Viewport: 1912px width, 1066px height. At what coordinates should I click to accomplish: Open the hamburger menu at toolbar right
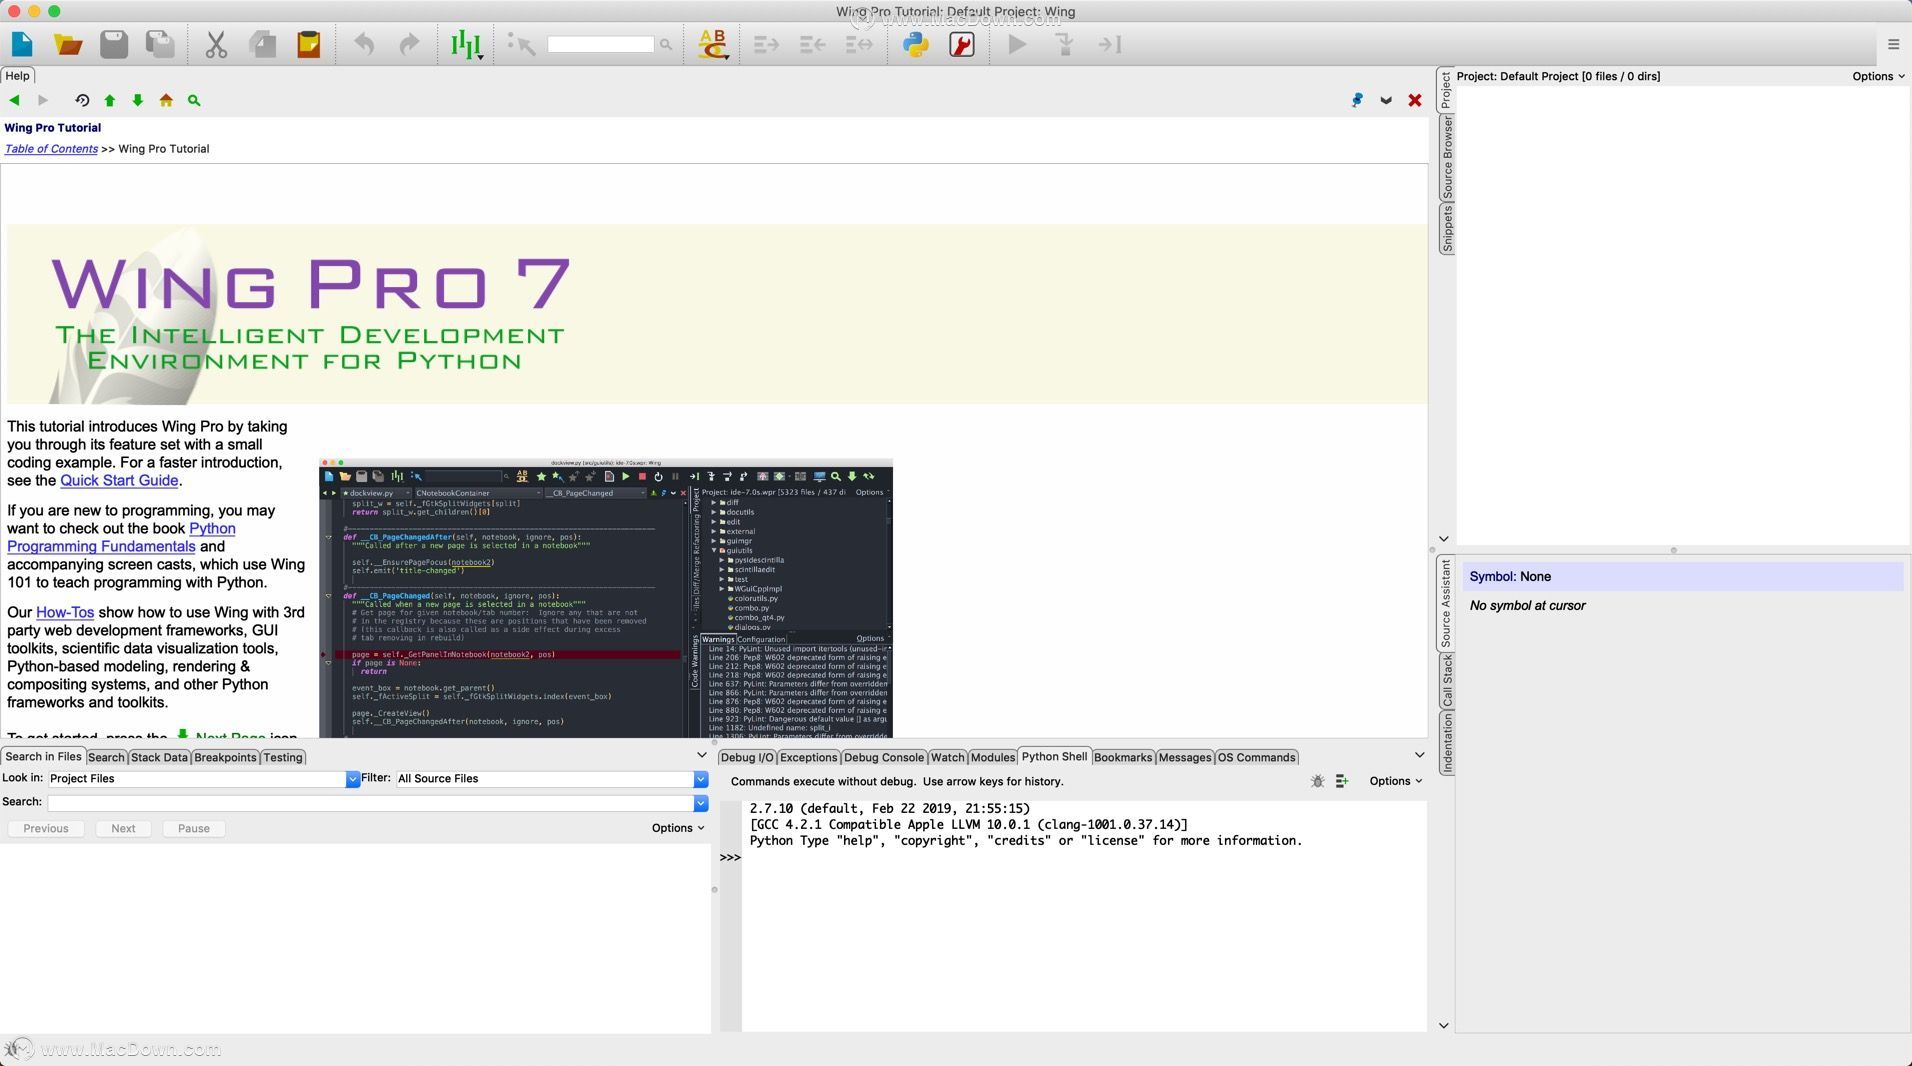coord(1893,44)
